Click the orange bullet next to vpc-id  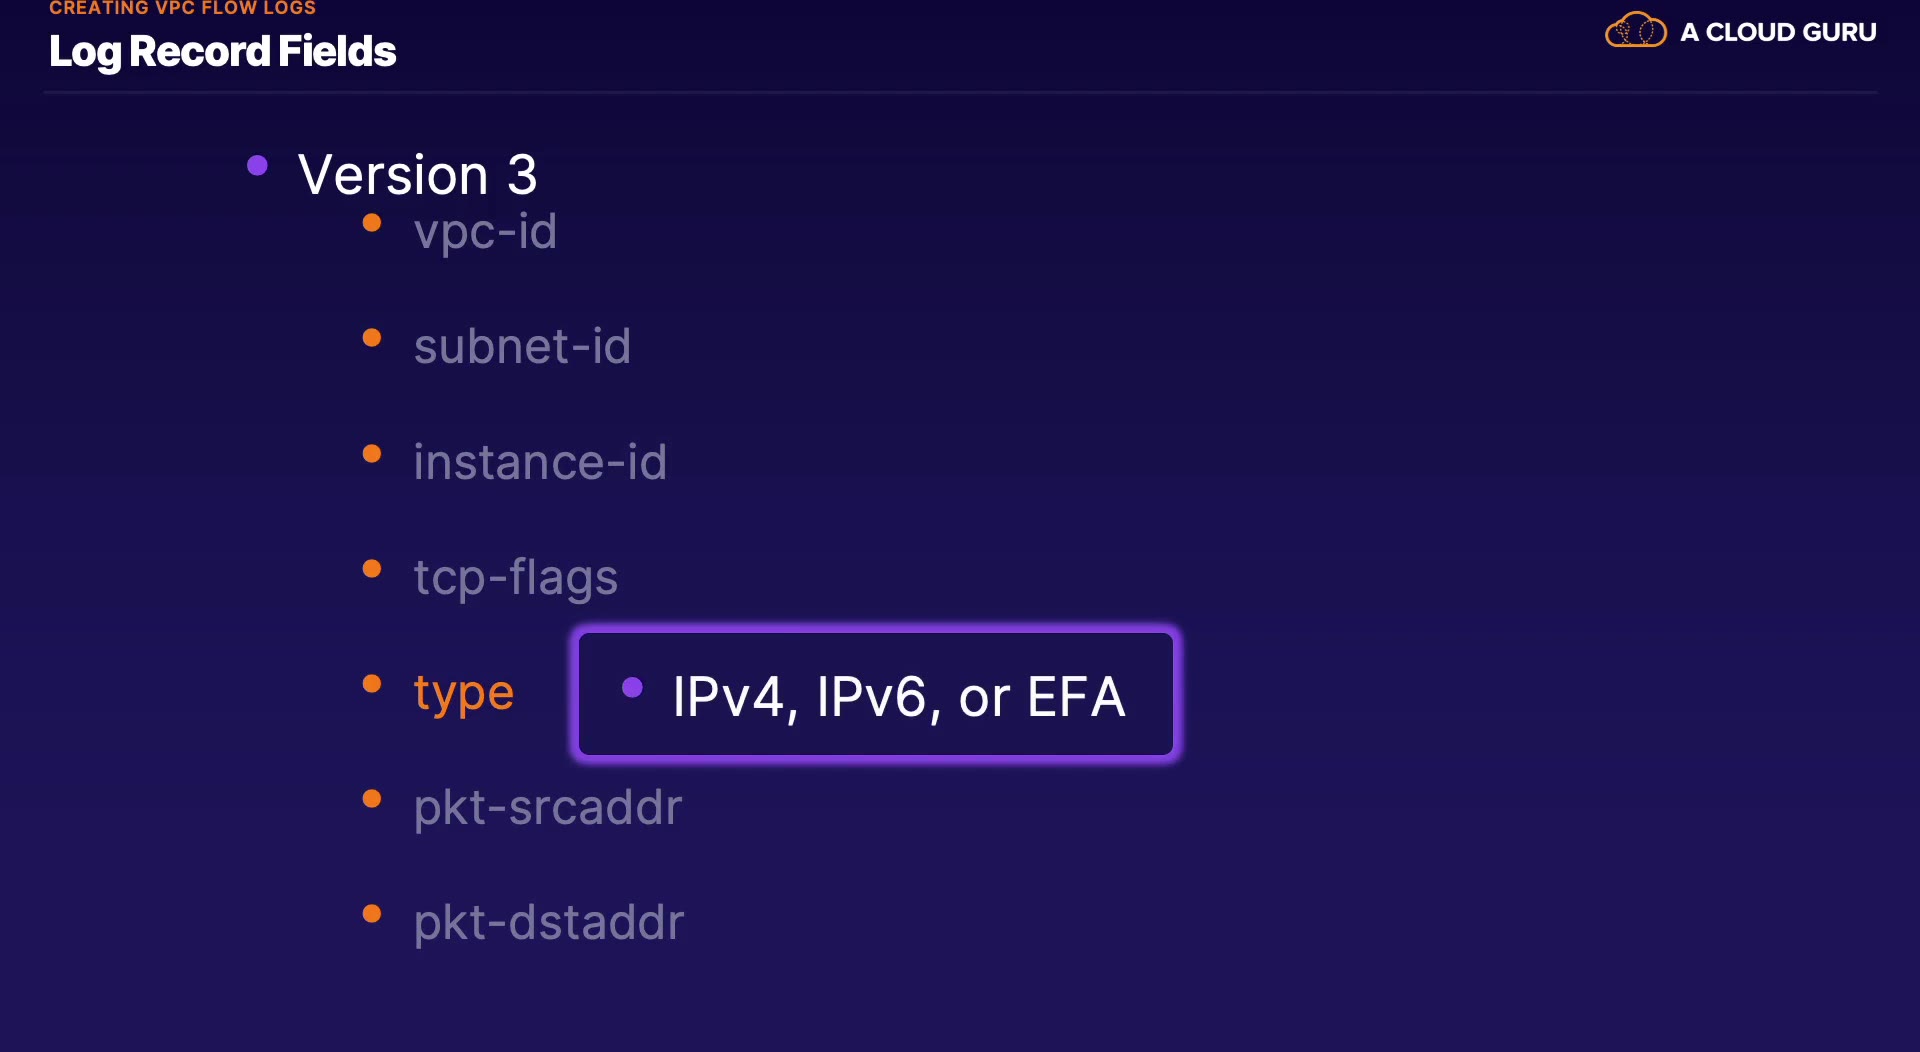click(372, 223)
